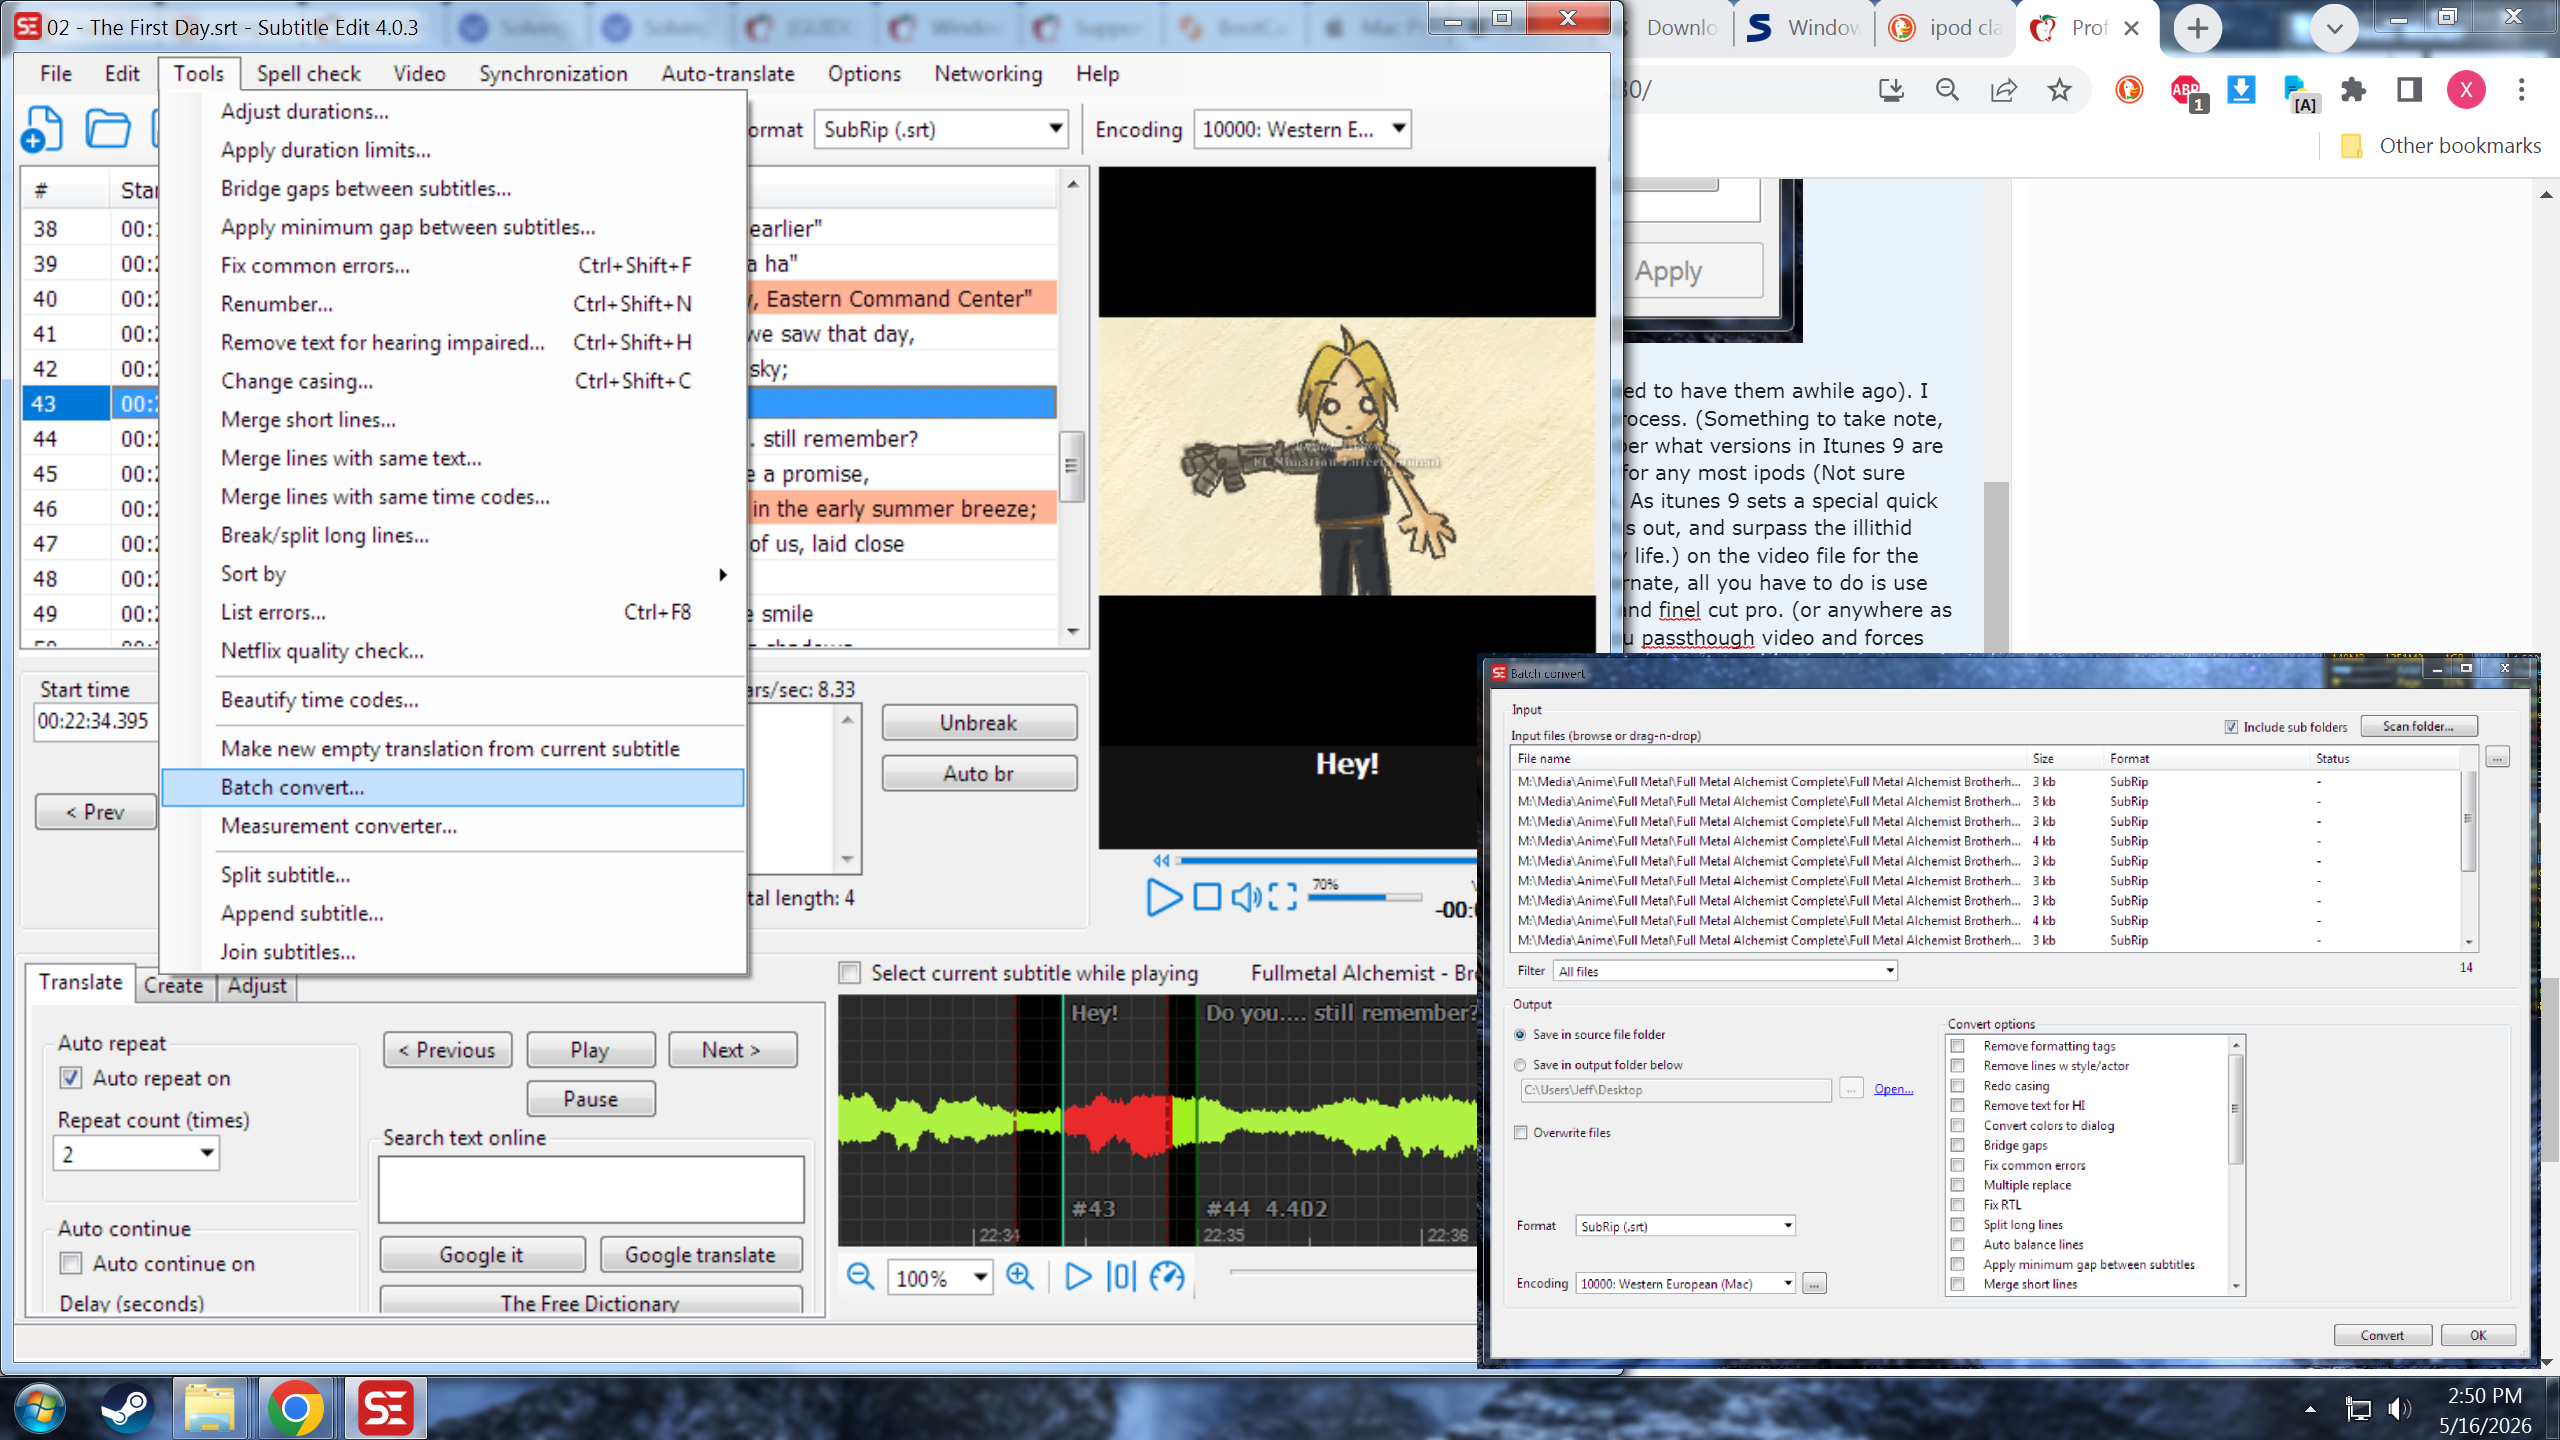Open File Explorer from the taskbar
The height and width of the screenshot is (1440, 2560).
[210, 1408]
